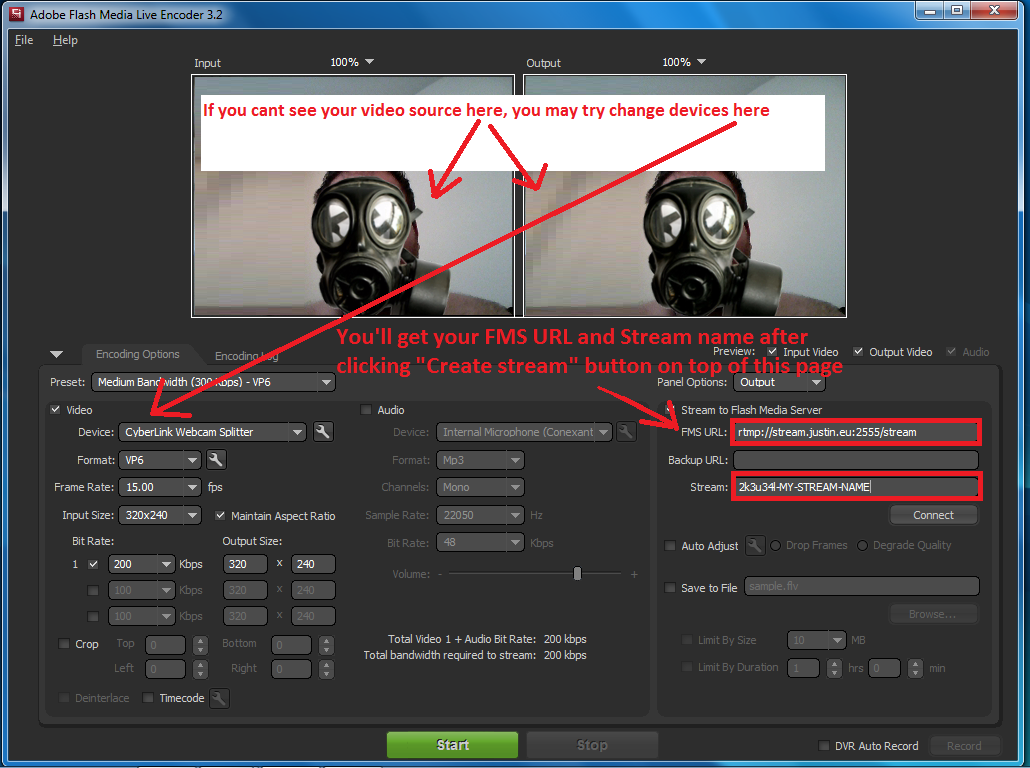Click the Stop button
Viewport: 1030px width, 768px height.
(592, 744)
